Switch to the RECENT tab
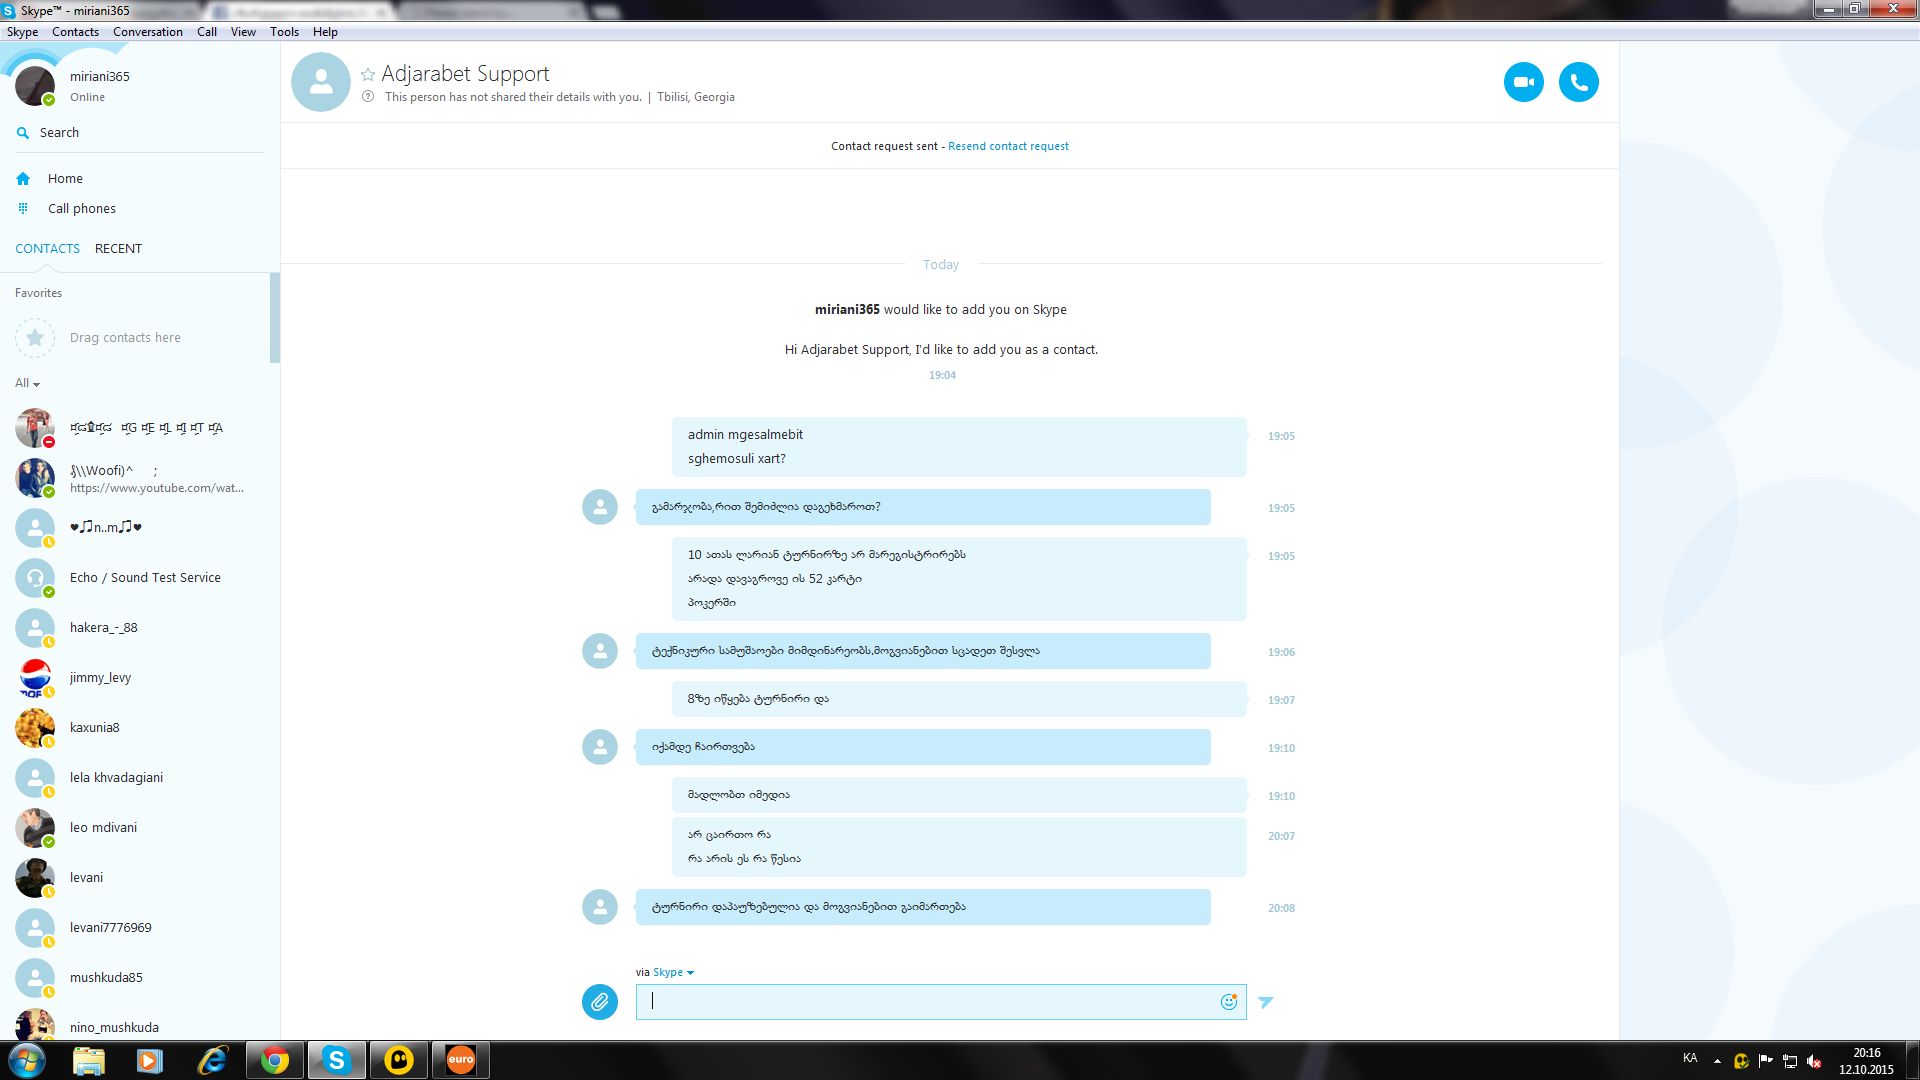 (x=118, y=248)
